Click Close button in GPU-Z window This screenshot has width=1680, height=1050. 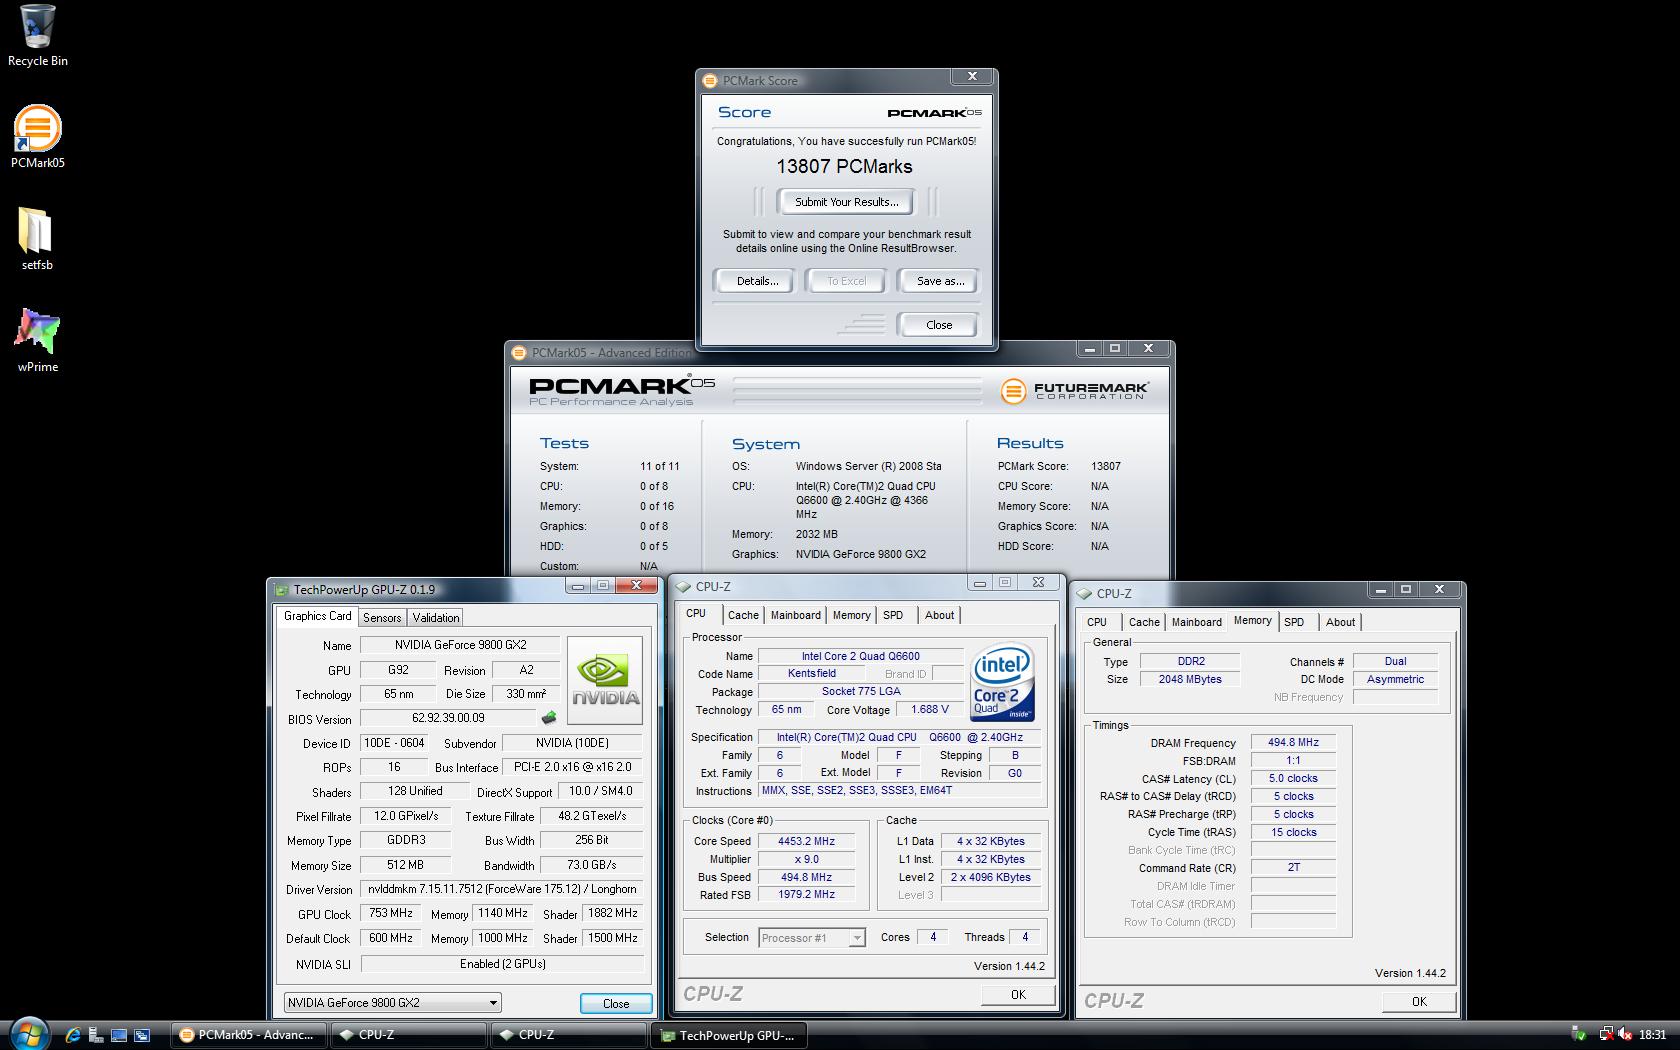pyautogui.click(x=616, y=1003)
